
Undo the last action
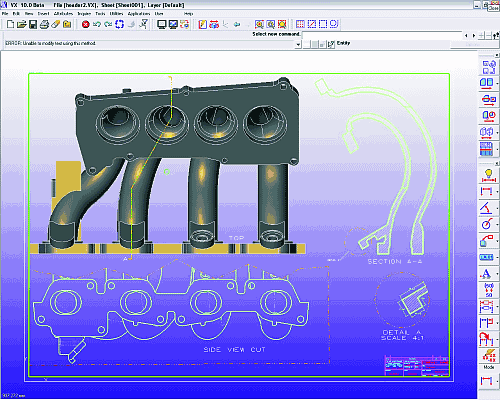tap(97, 24)
